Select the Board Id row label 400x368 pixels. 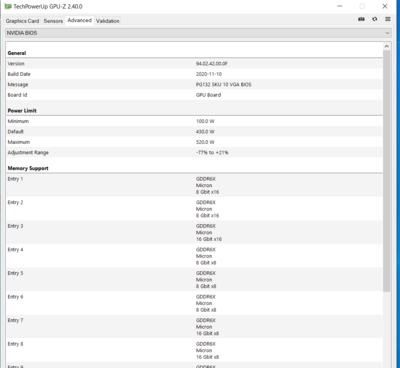(17, 95)
